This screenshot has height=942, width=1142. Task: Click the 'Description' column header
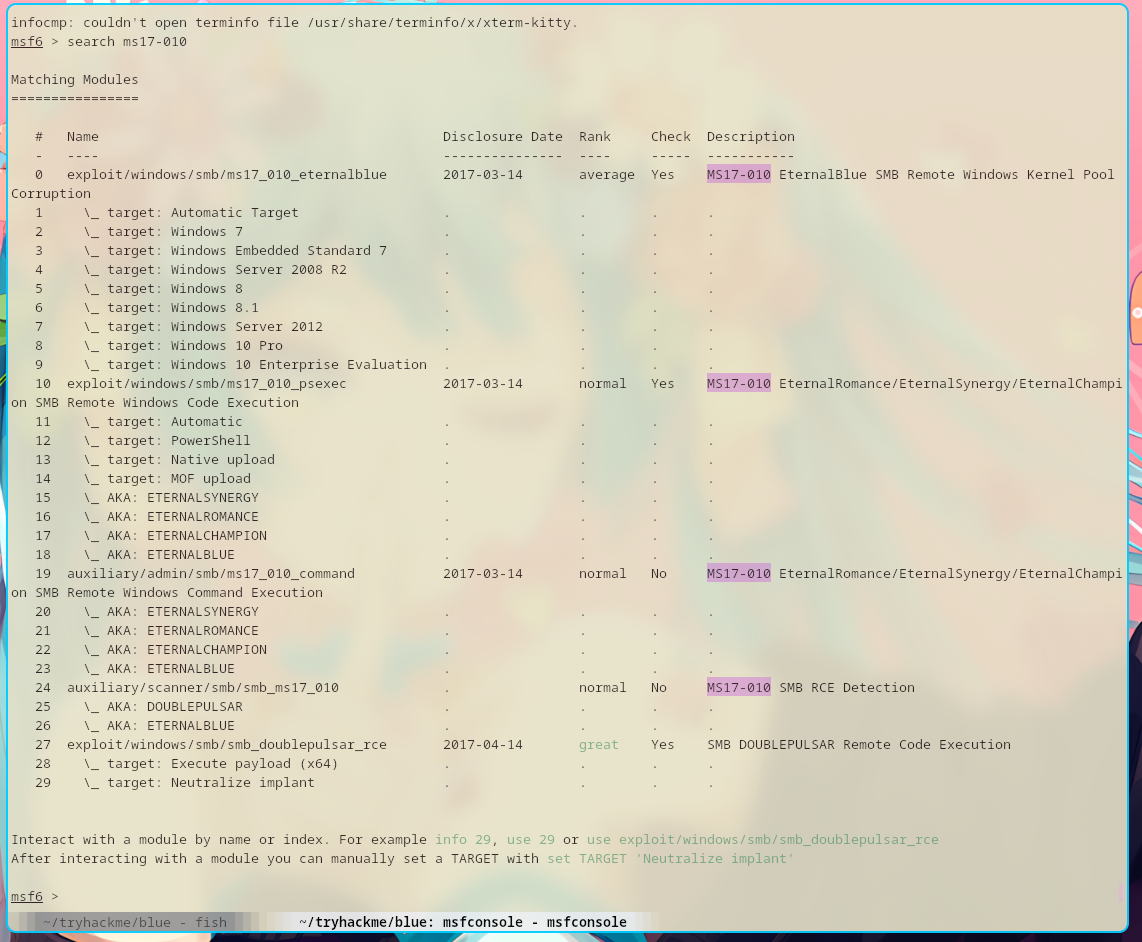tap(751, 137)
